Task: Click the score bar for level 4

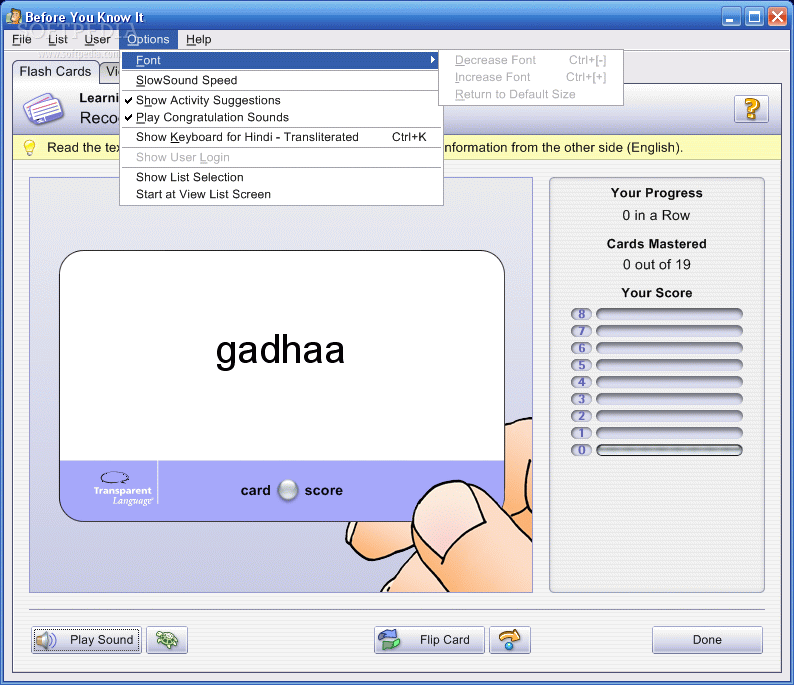Action: (669, 382)
